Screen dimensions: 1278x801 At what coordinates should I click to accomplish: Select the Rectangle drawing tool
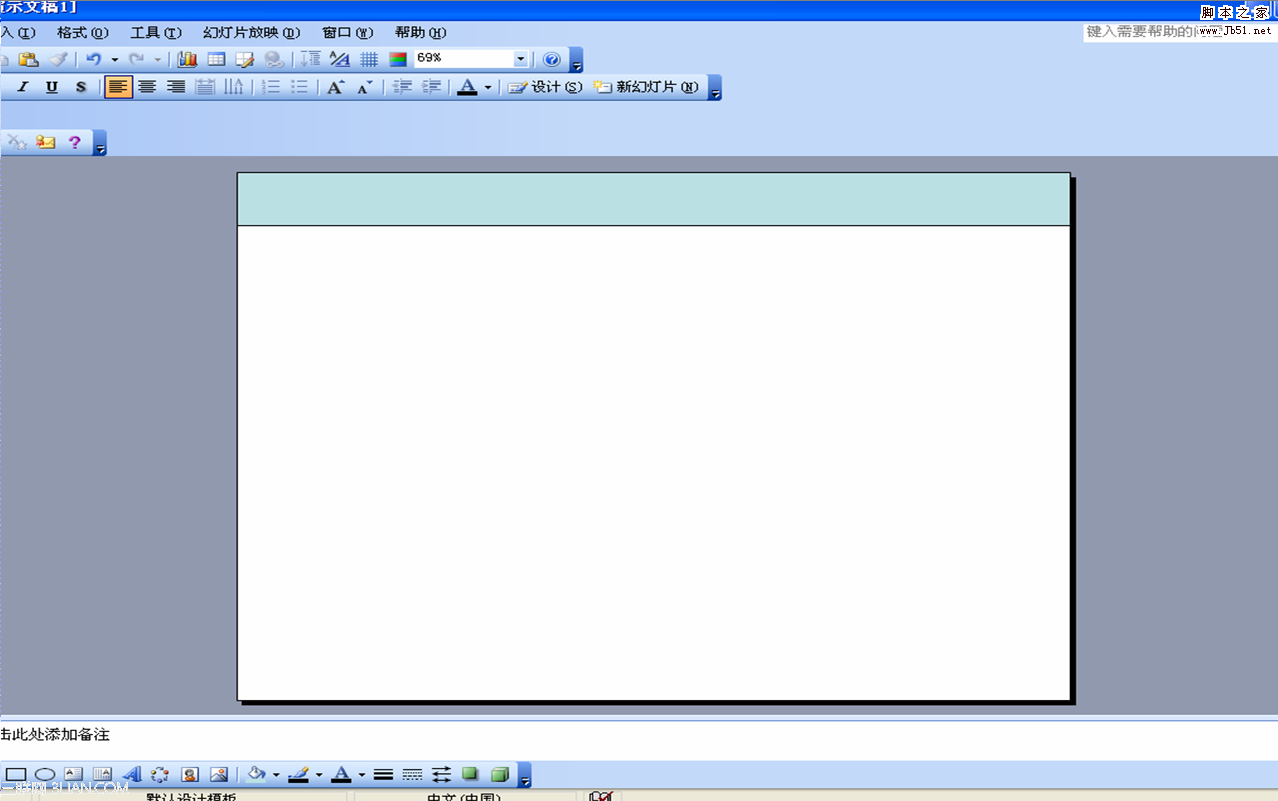(16, 775)
